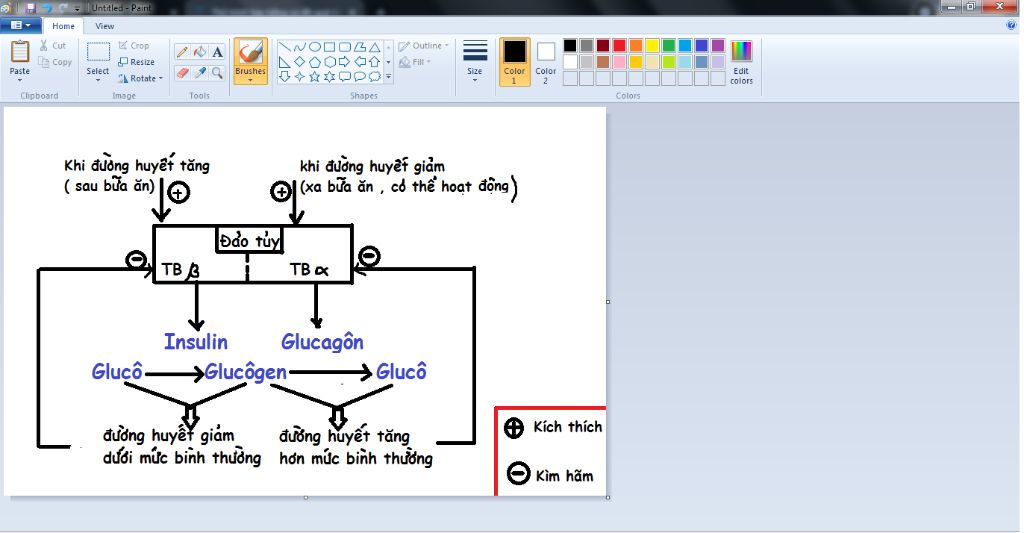The width and height of the screenshot is (1024, 533).
Task: Click the Resize button
Action: click(x=136, y=62)
